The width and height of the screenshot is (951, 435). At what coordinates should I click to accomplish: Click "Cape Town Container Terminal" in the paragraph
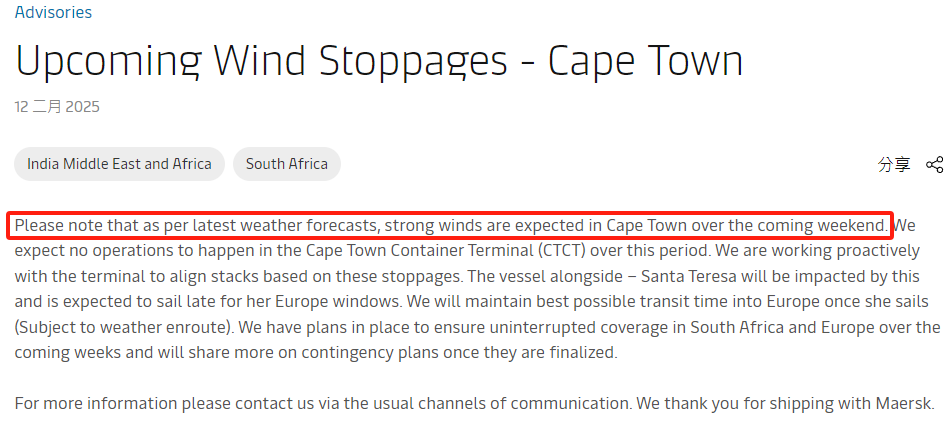(418, 251)
